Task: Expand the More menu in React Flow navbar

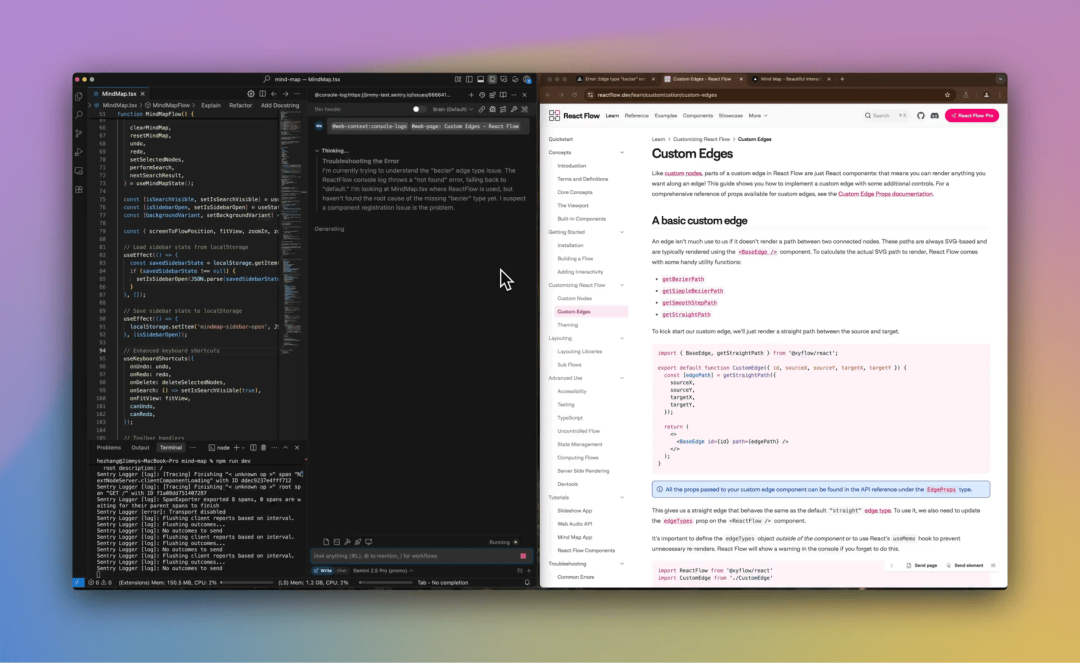Action: pyautogui.click(x=757, y=116)
